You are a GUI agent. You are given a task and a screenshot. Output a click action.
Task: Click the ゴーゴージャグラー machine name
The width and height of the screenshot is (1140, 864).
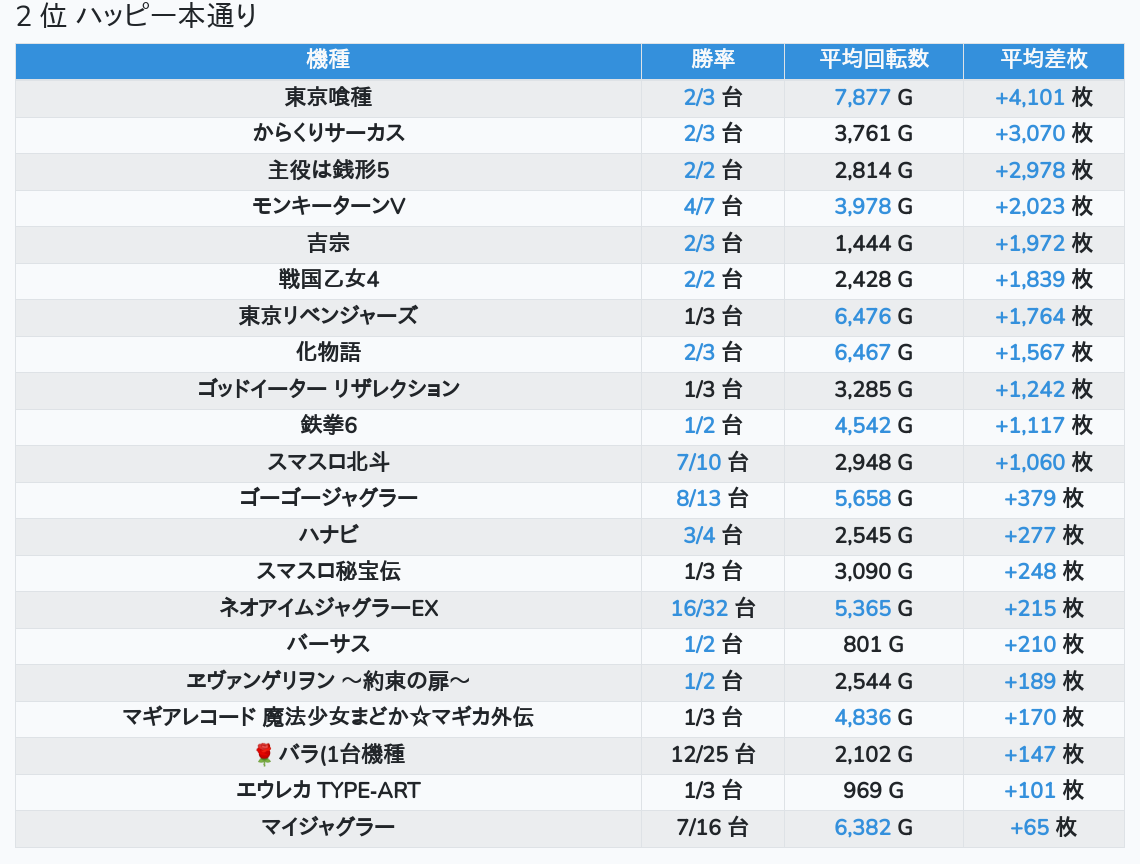click(x=328, y=498)
